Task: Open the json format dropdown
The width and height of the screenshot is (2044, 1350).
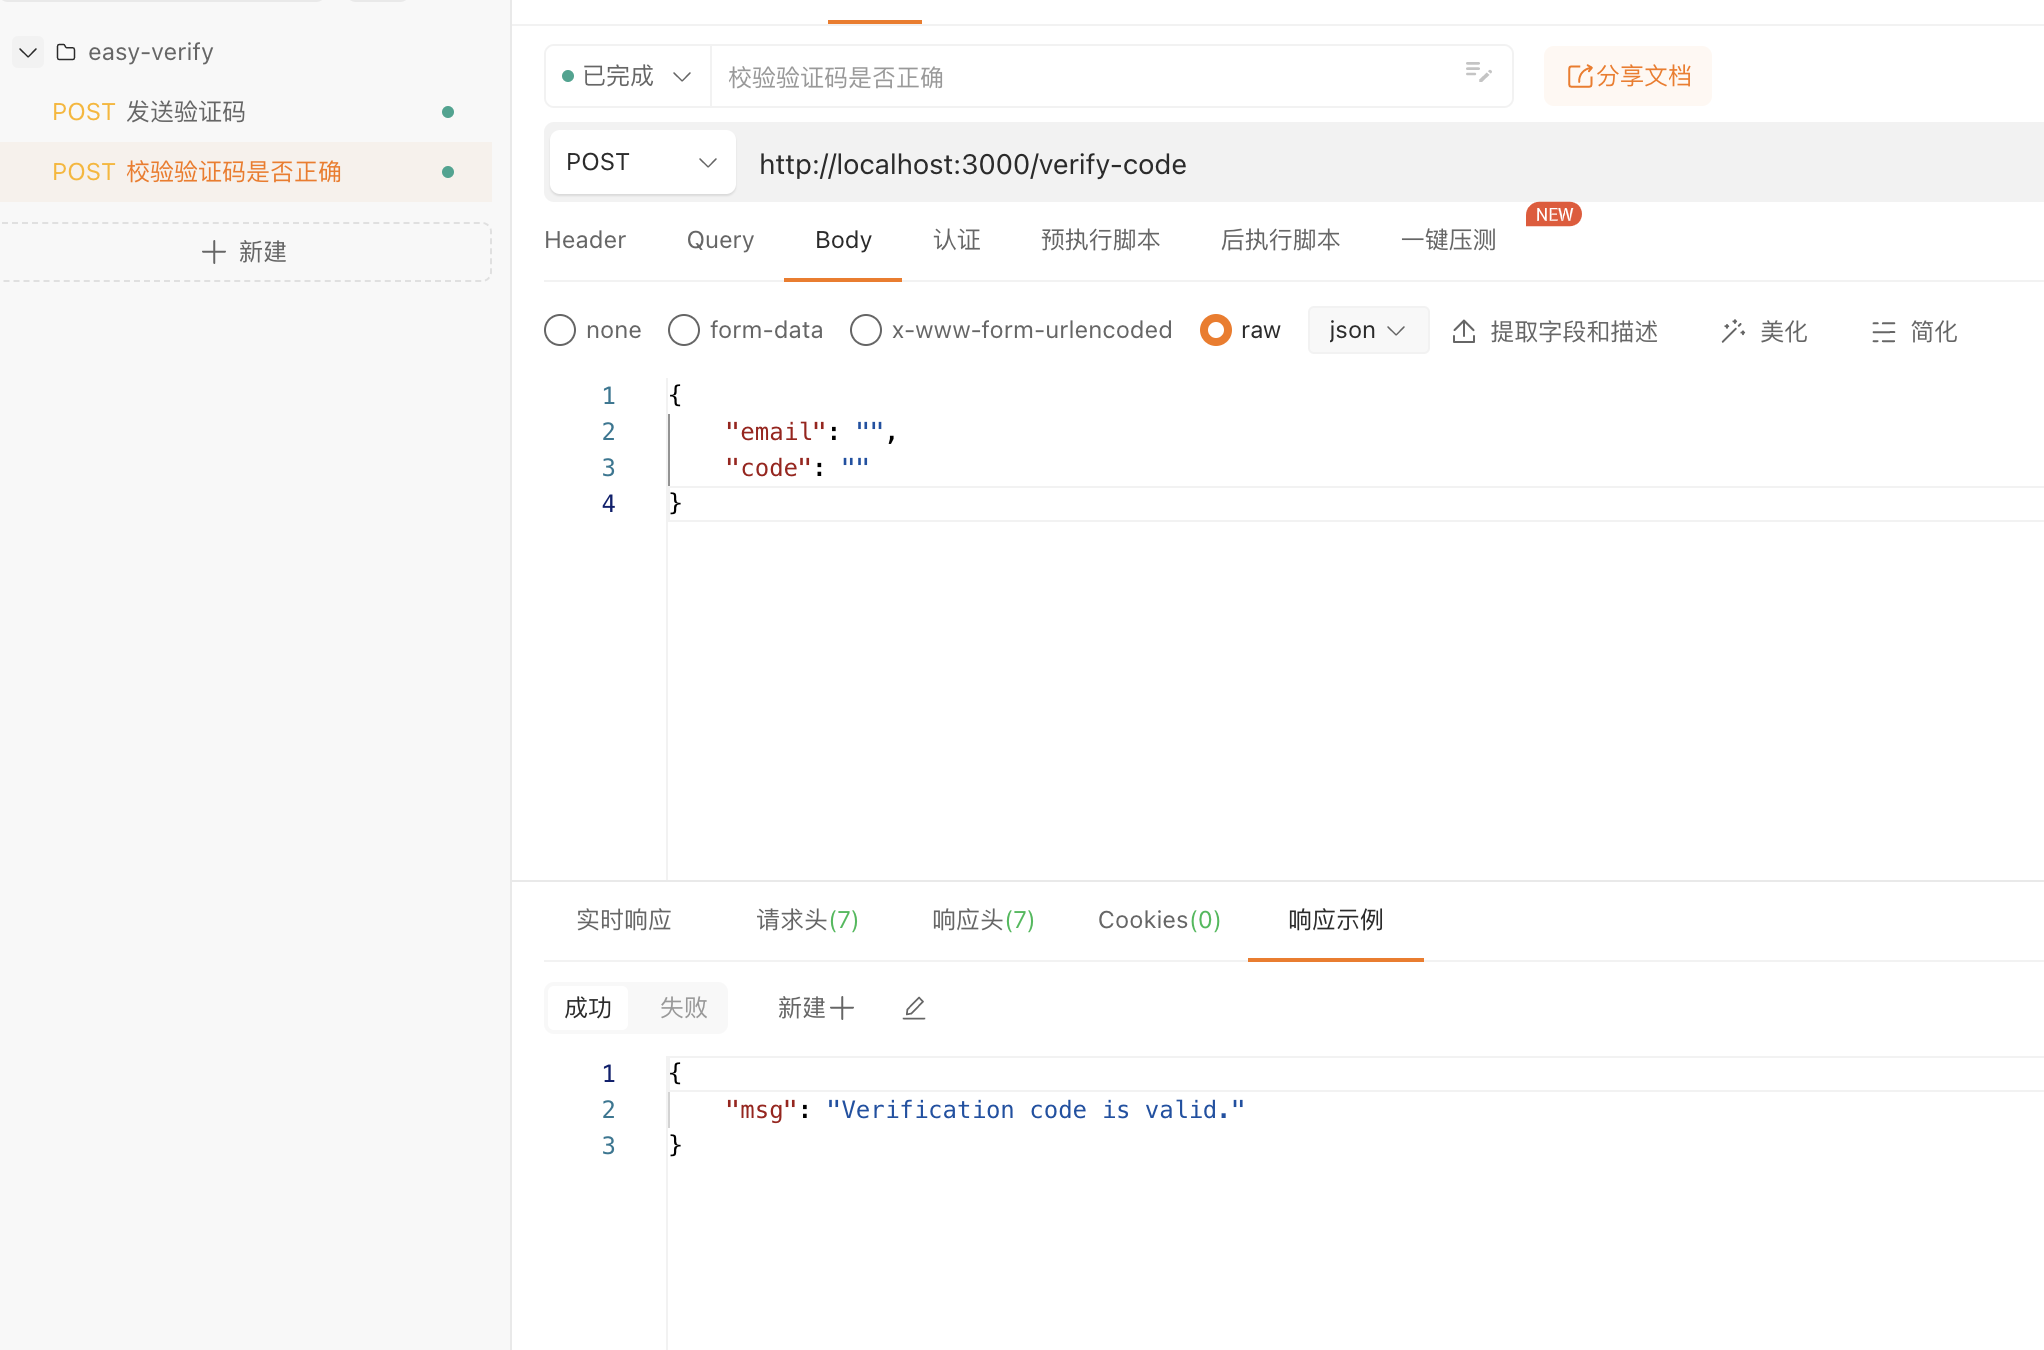Action: [x=1367, y=330]
